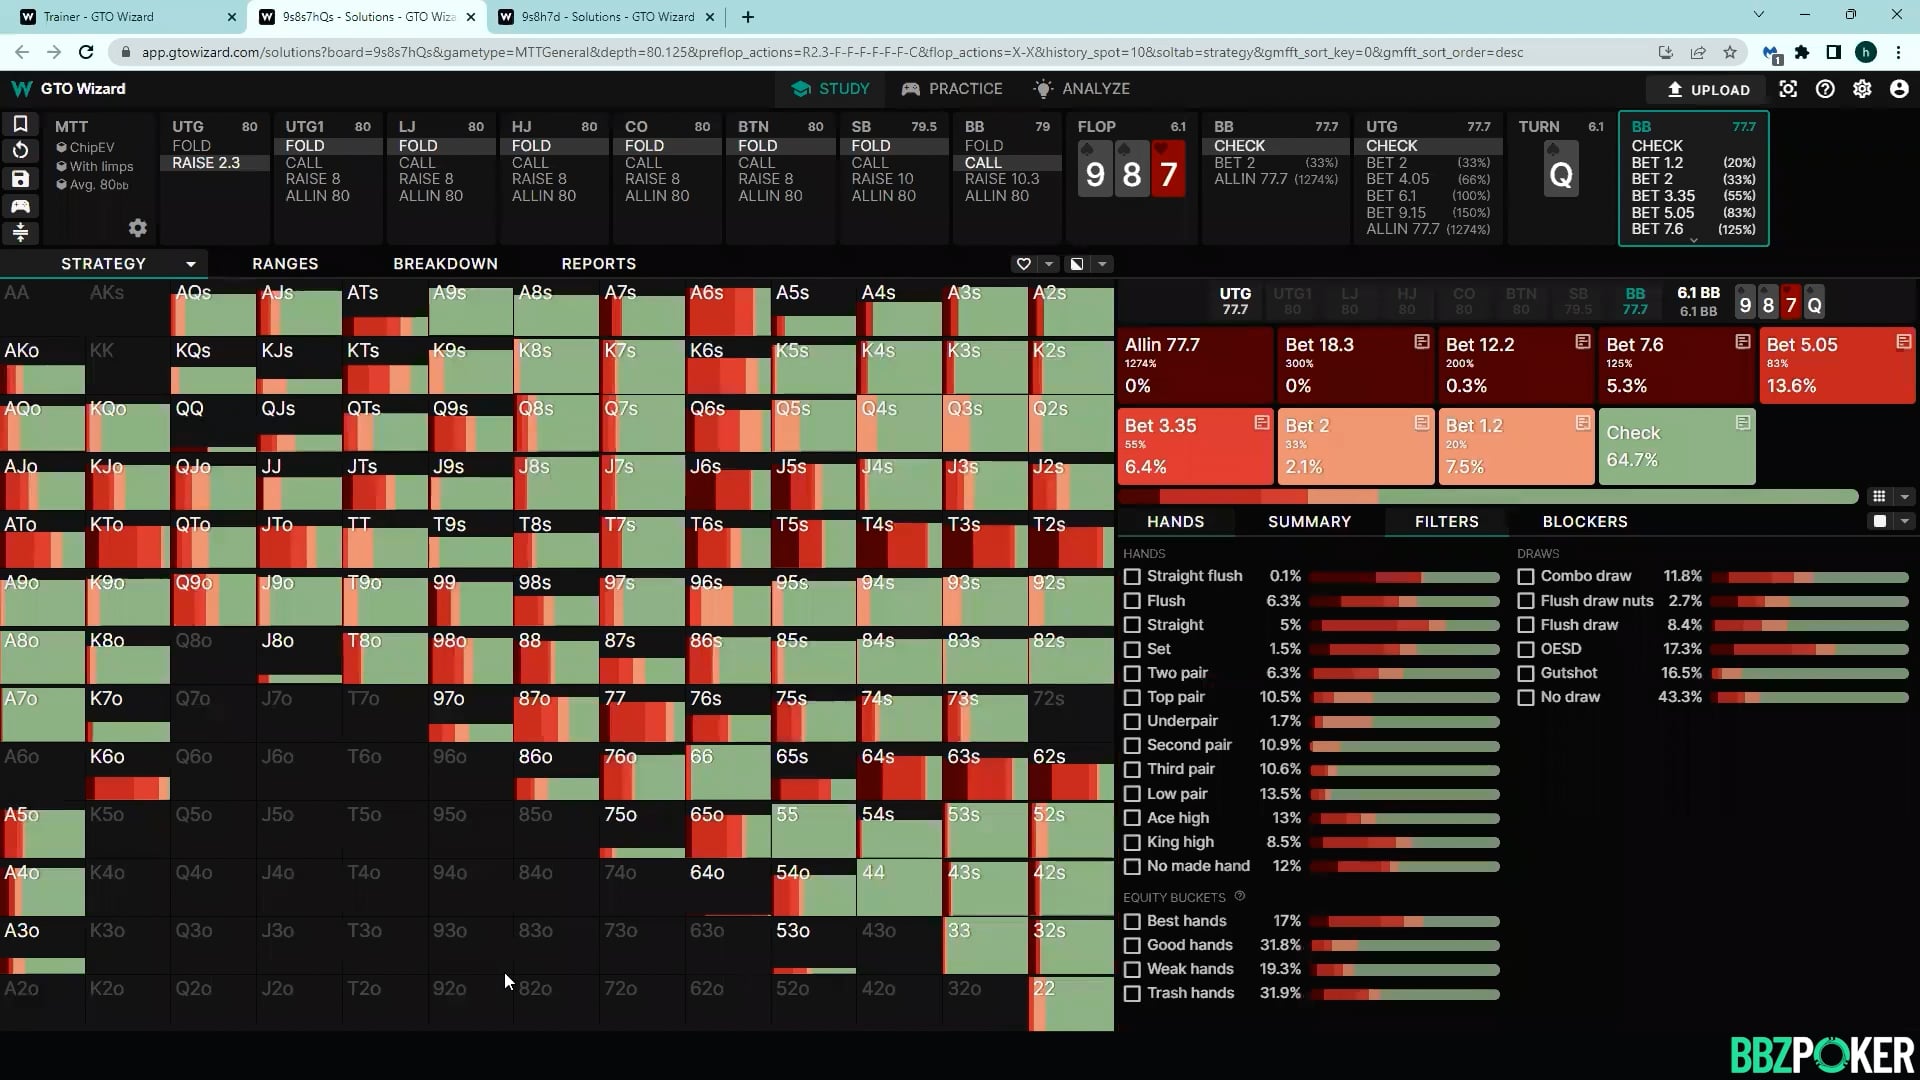
Task: Expand the STRATEGY tab dropdown arrow
Action: (190, 264)
